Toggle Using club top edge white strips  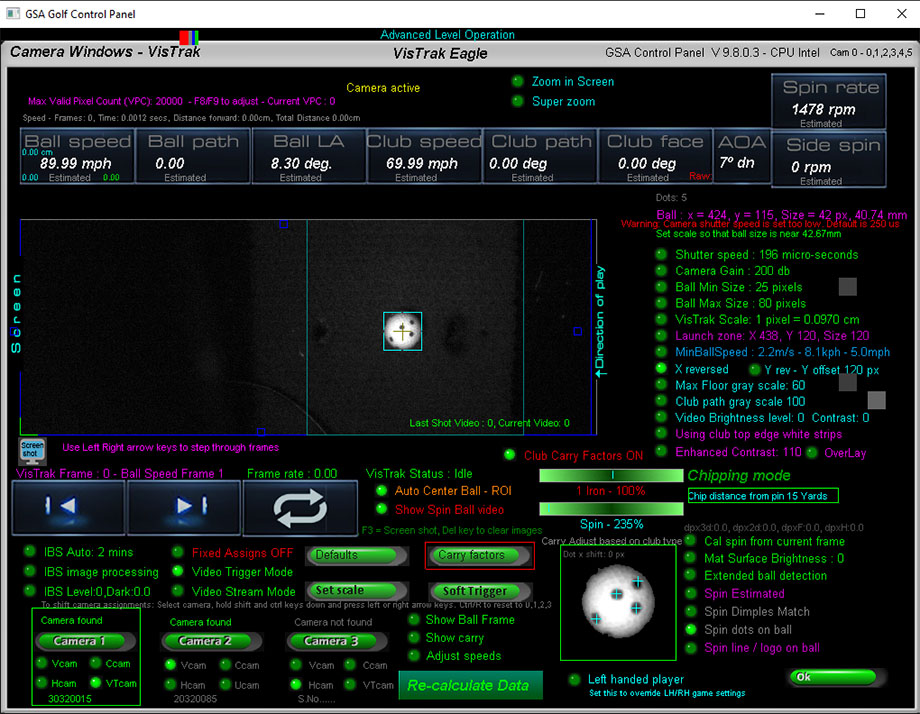coord(661,434)
